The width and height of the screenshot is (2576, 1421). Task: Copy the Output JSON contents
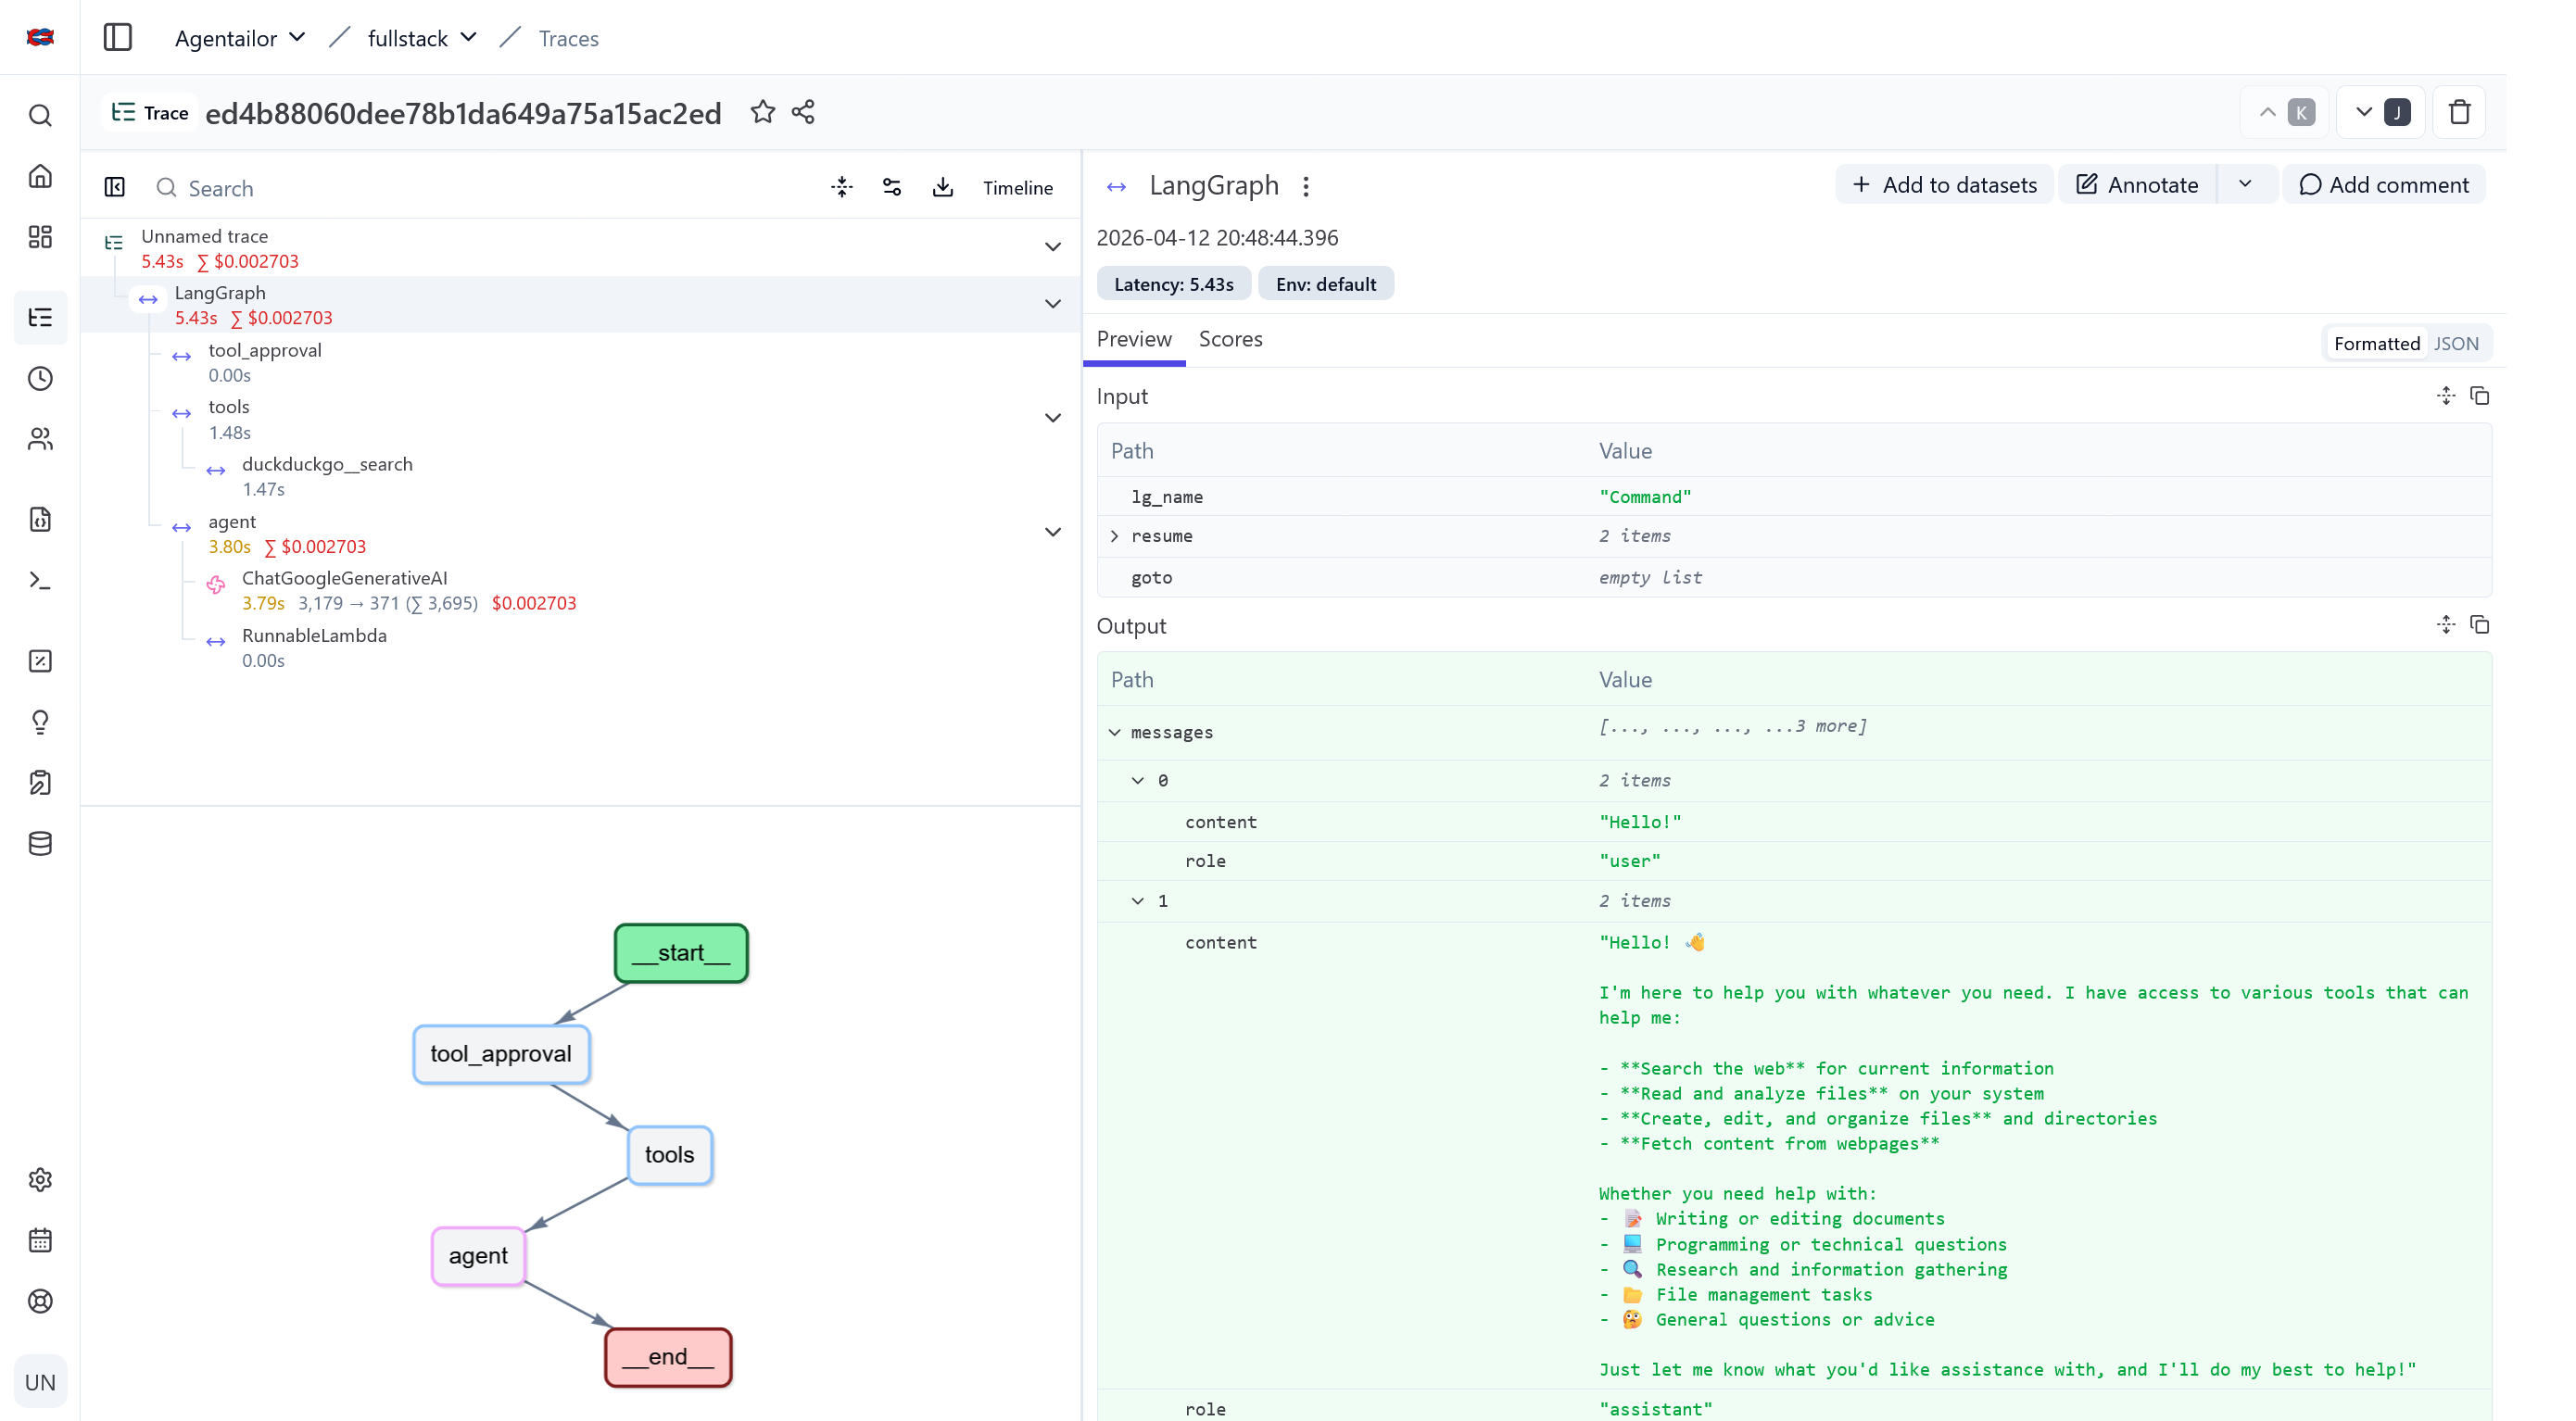2480,625
